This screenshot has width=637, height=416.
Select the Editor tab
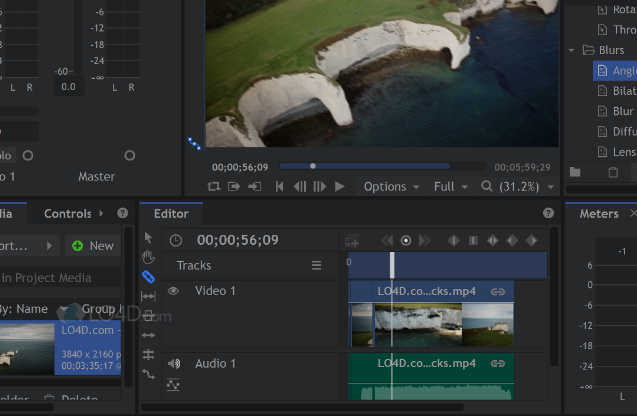coord(171,213)
